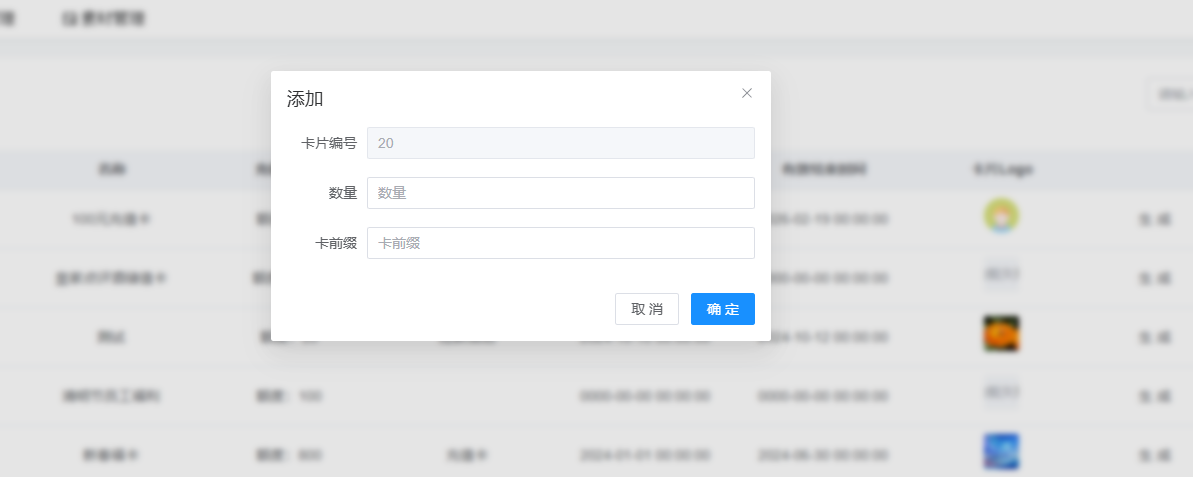Image resolution: width=1193 pixels, height=477 pixels.
Task: Click the disabled 卡片编号 field showing 20
Action: pos(560,143)
